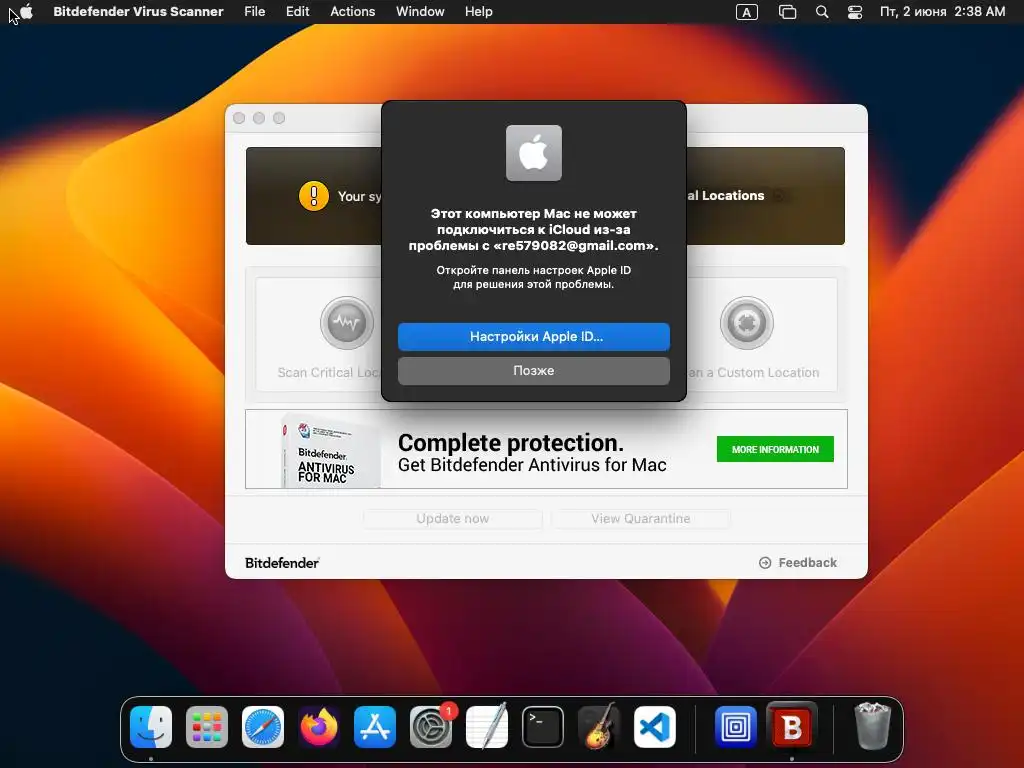Click the date and time in menu bar
Image resolution: width=1024 pixels, height=768 pixels.
point(942,12)
